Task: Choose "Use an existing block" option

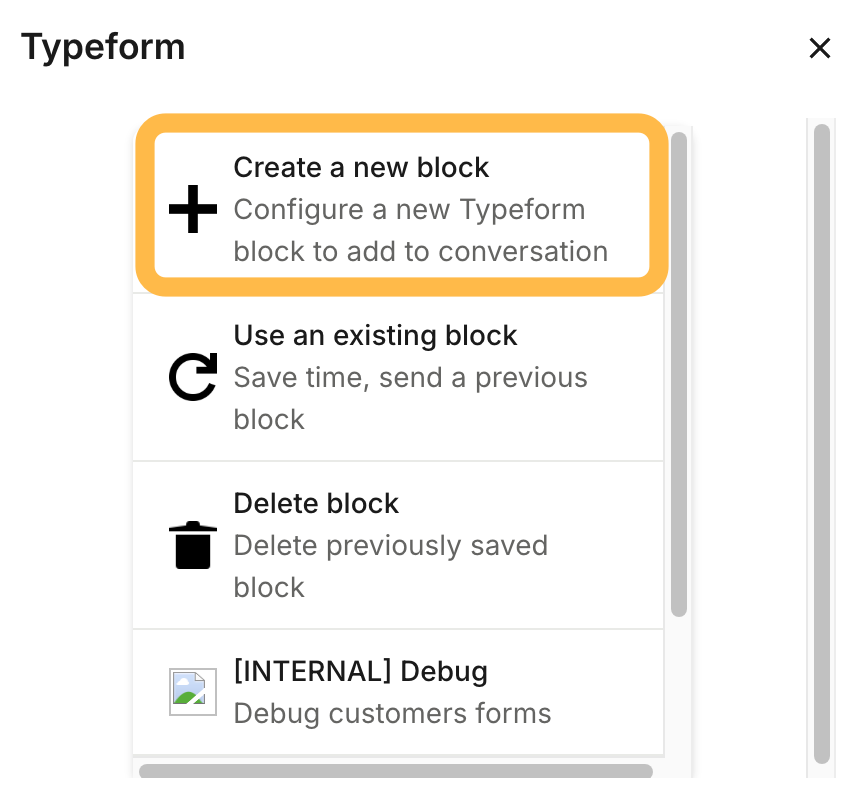Action: (x=375, y=335)
